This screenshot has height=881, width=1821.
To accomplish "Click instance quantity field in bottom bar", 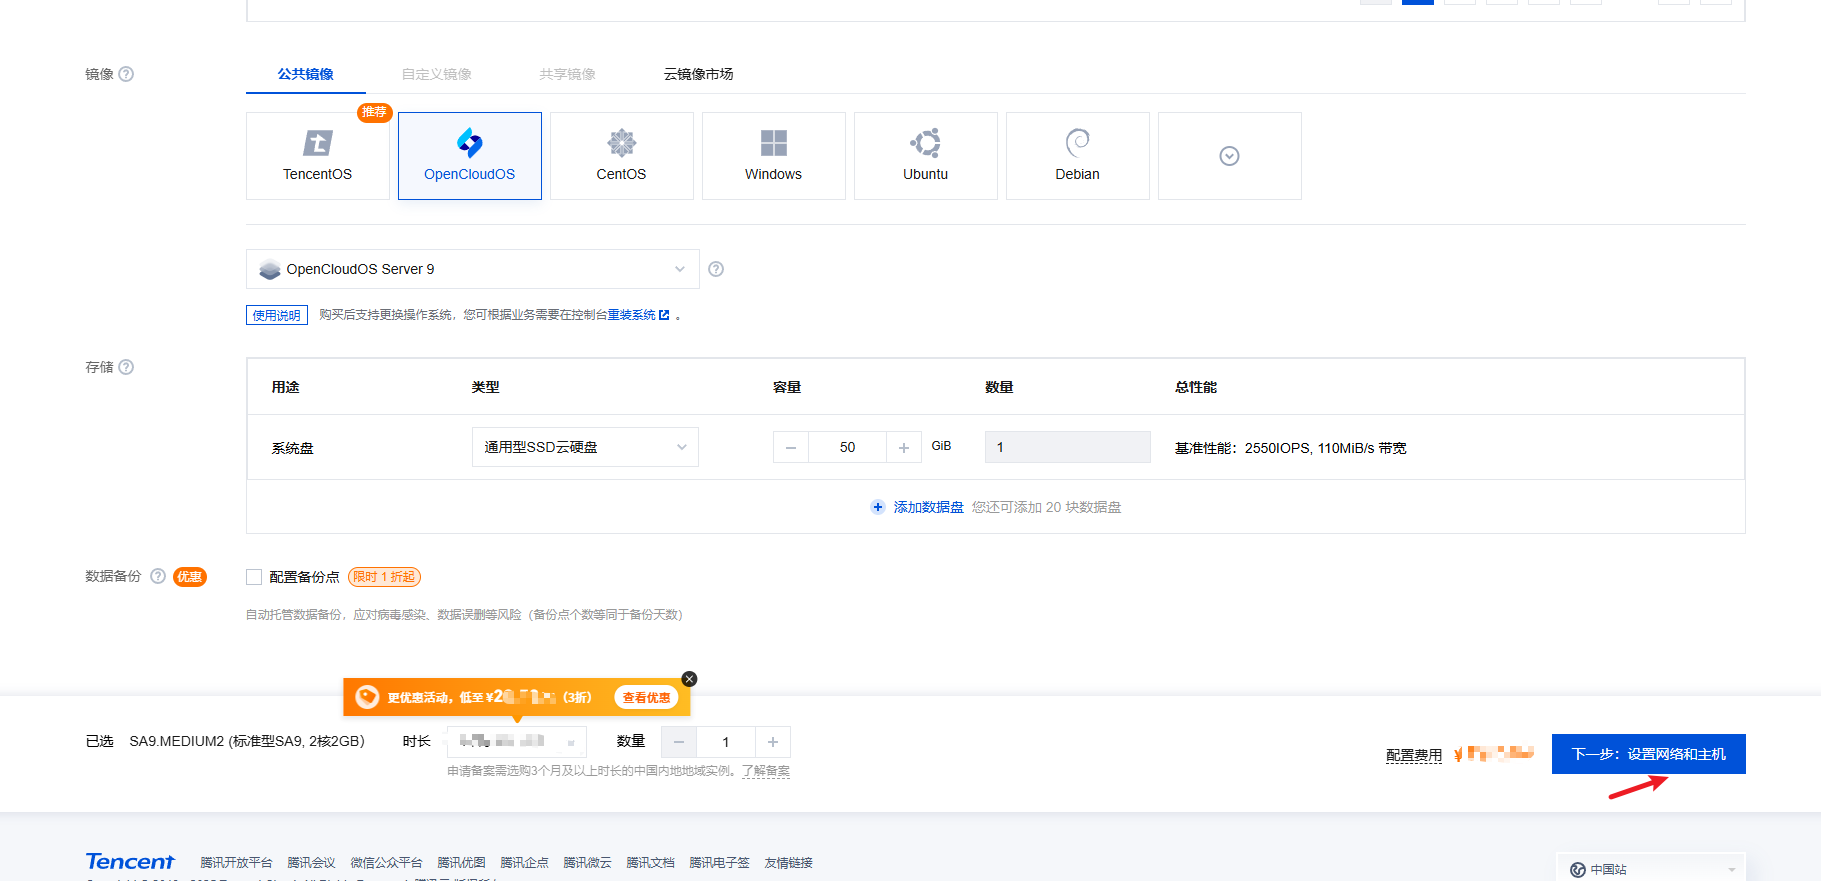I will [726, 742].
